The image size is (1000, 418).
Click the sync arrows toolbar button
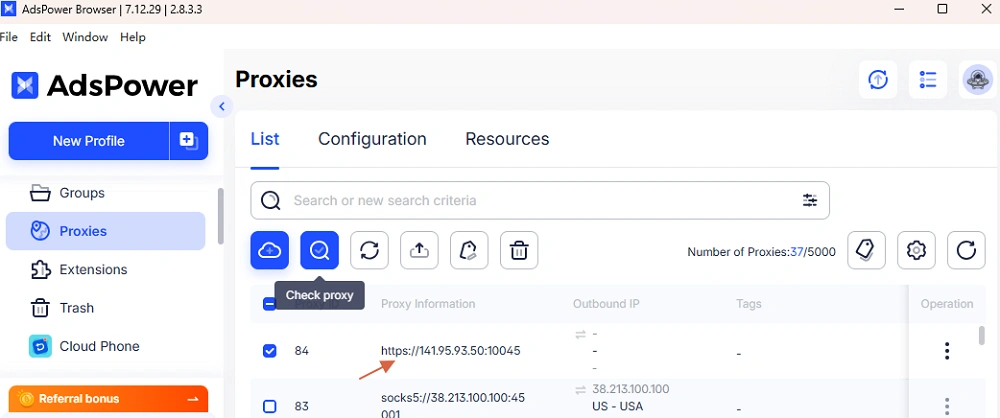point(369,250)
